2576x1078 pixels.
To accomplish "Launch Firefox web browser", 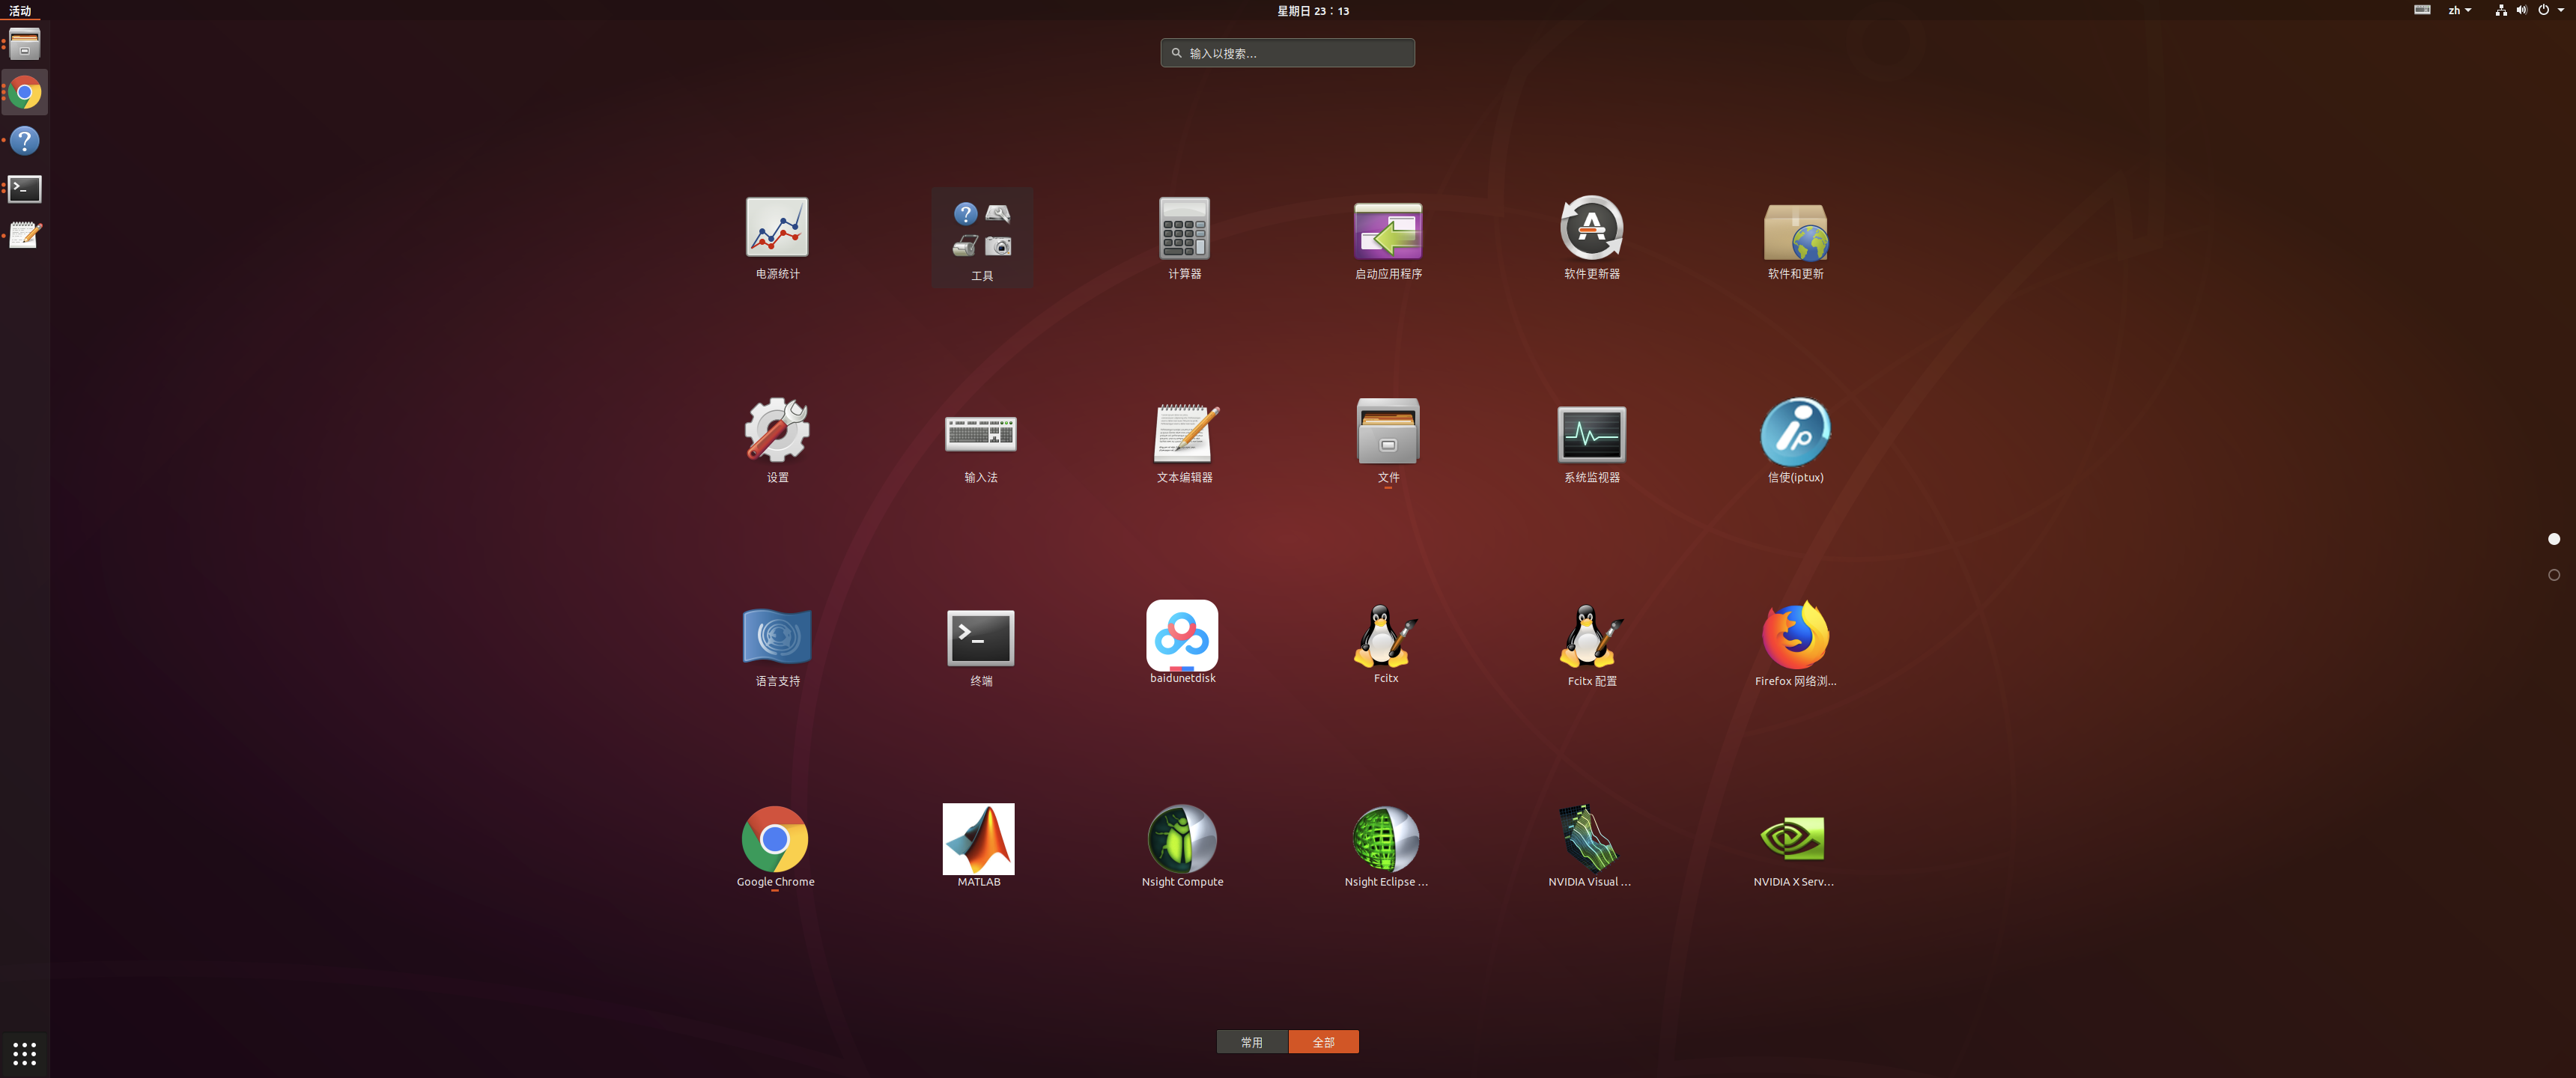I will click(1795, 637).
